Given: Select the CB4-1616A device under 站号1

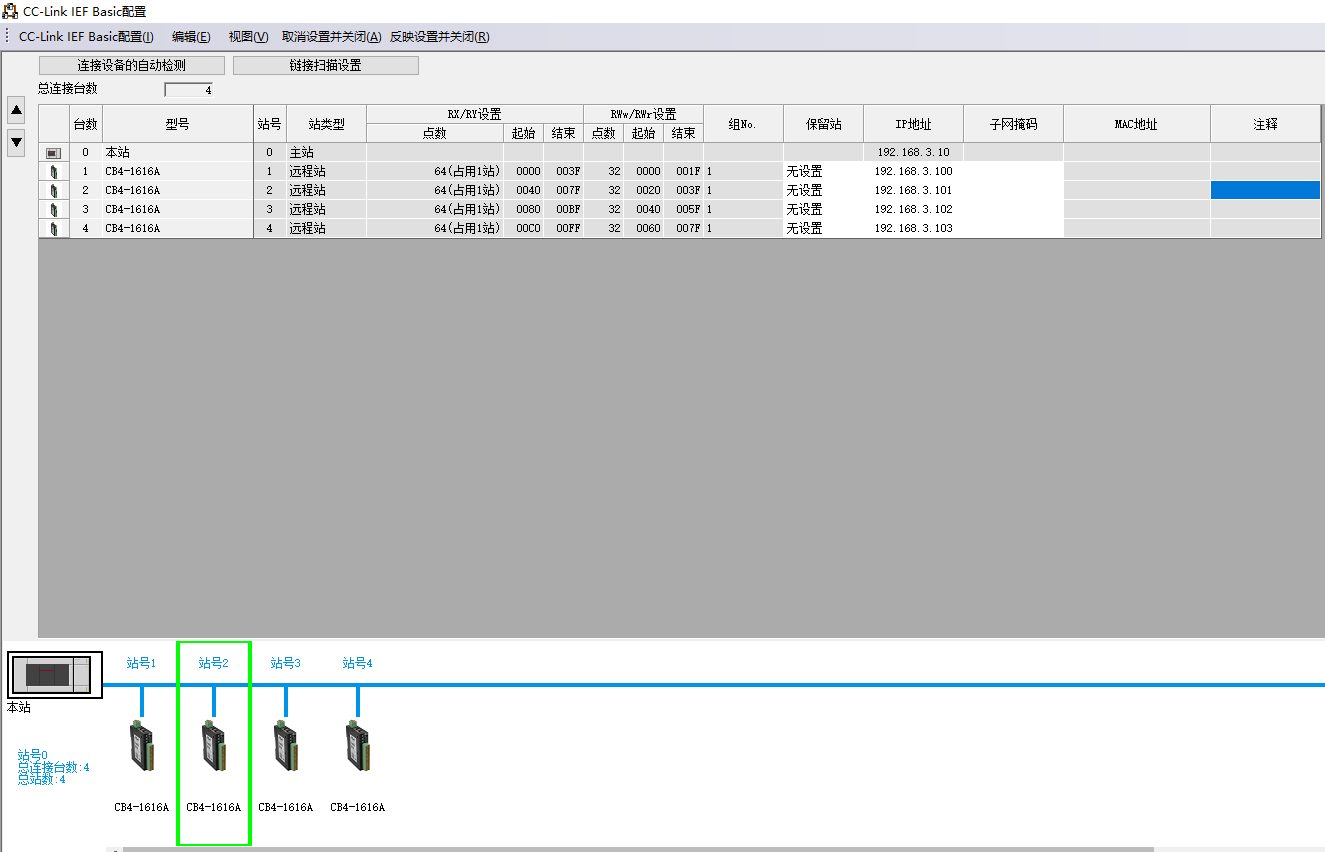Looking at the screenshot, I should pos(141,746).
